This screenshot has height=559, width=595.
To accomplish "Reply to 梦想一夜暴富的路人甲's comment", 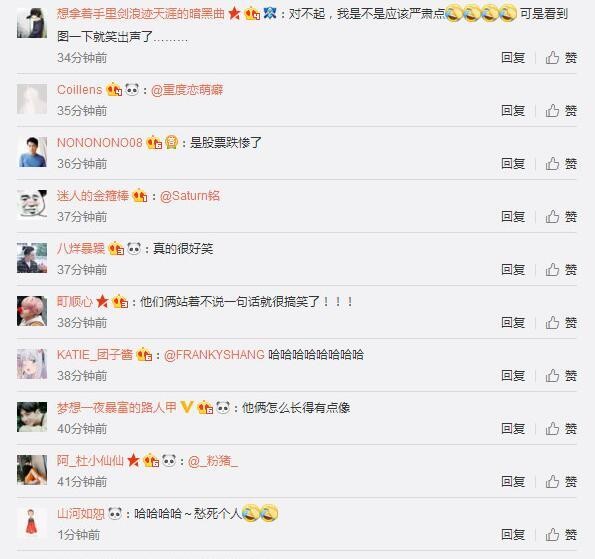I will (x=513, y=429).
